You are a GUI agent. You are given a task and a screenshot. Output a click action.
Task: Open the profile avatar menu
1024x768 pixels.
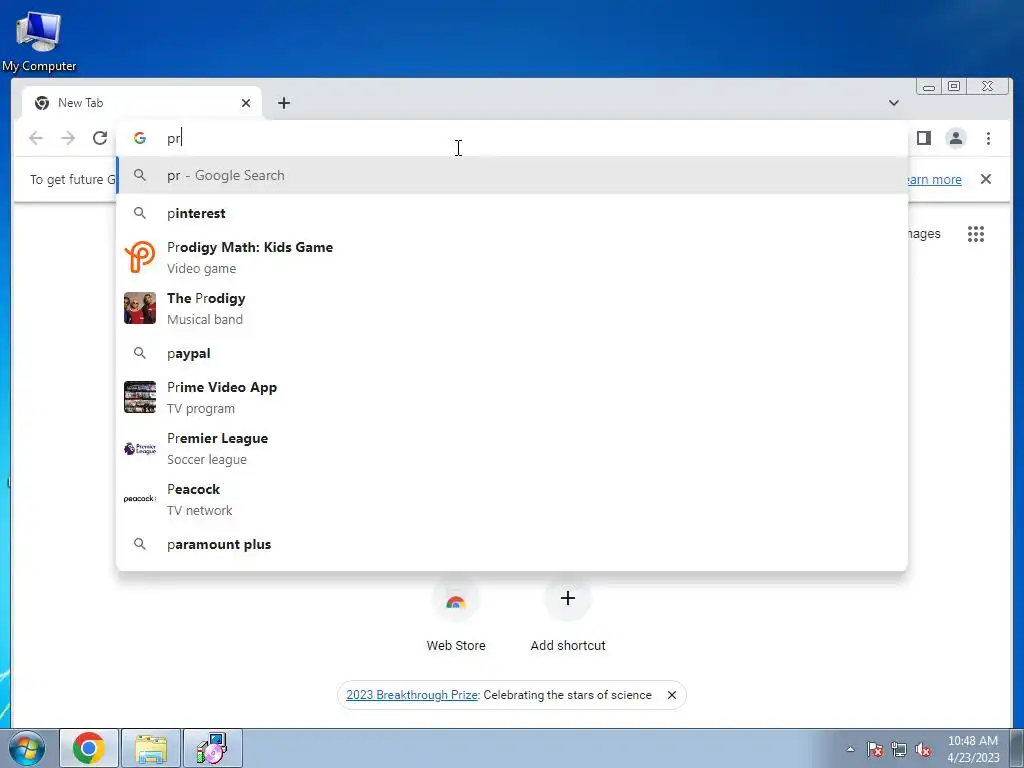[x=955, y=138]
